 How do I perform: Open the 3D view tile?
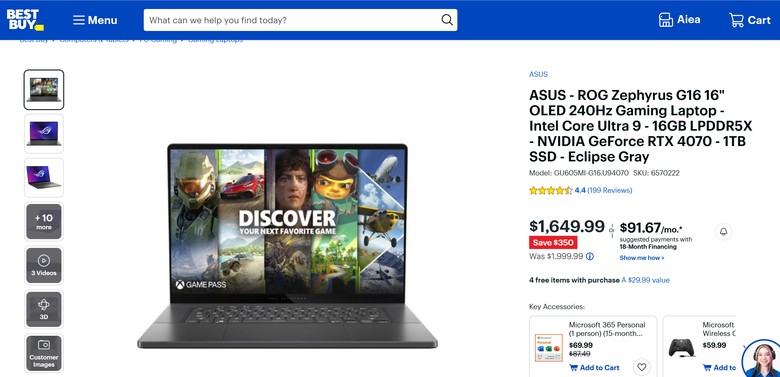pyautogui.click(x=44, y=309)
